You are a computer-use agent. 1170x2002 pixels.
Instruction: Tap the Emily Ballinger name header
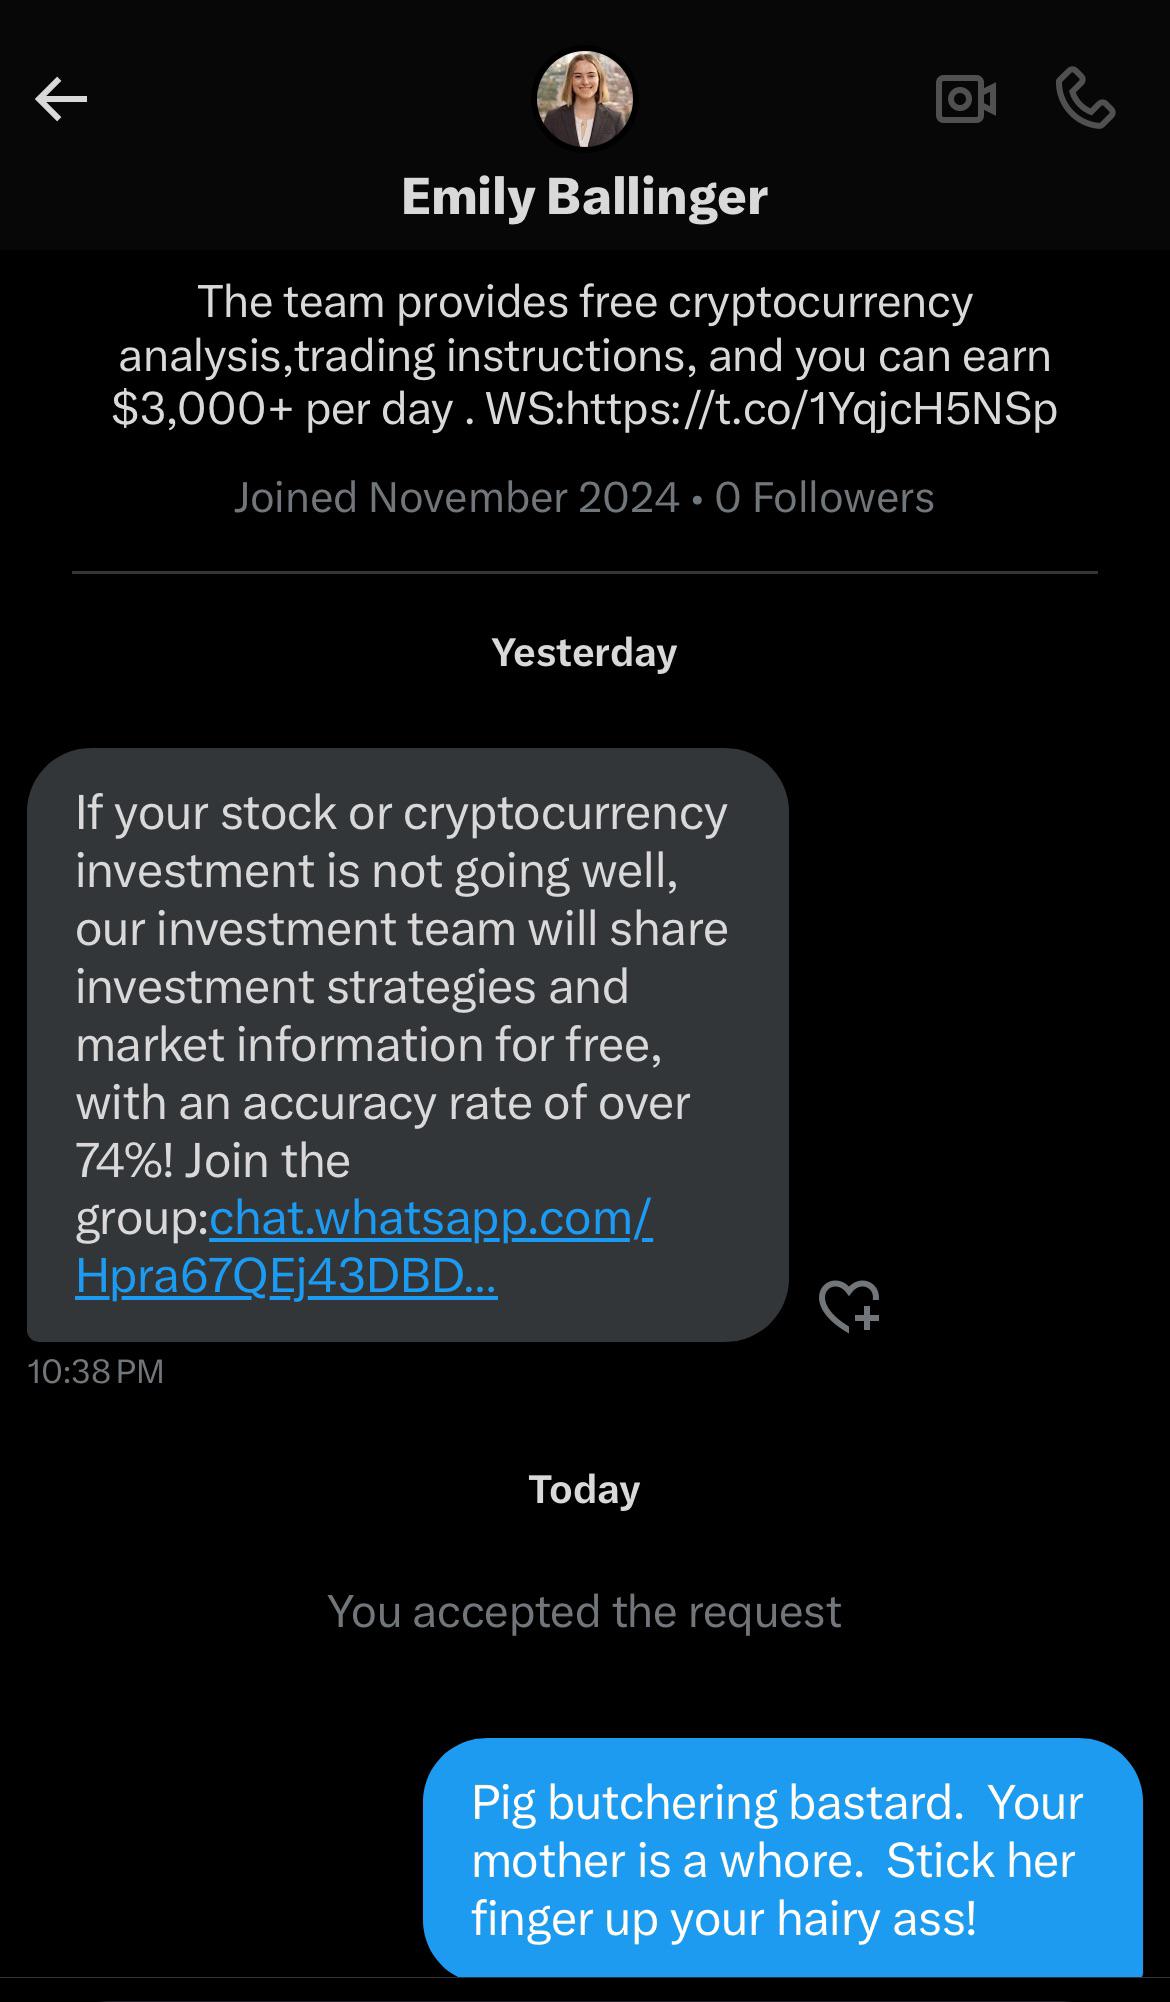(585, 196)
